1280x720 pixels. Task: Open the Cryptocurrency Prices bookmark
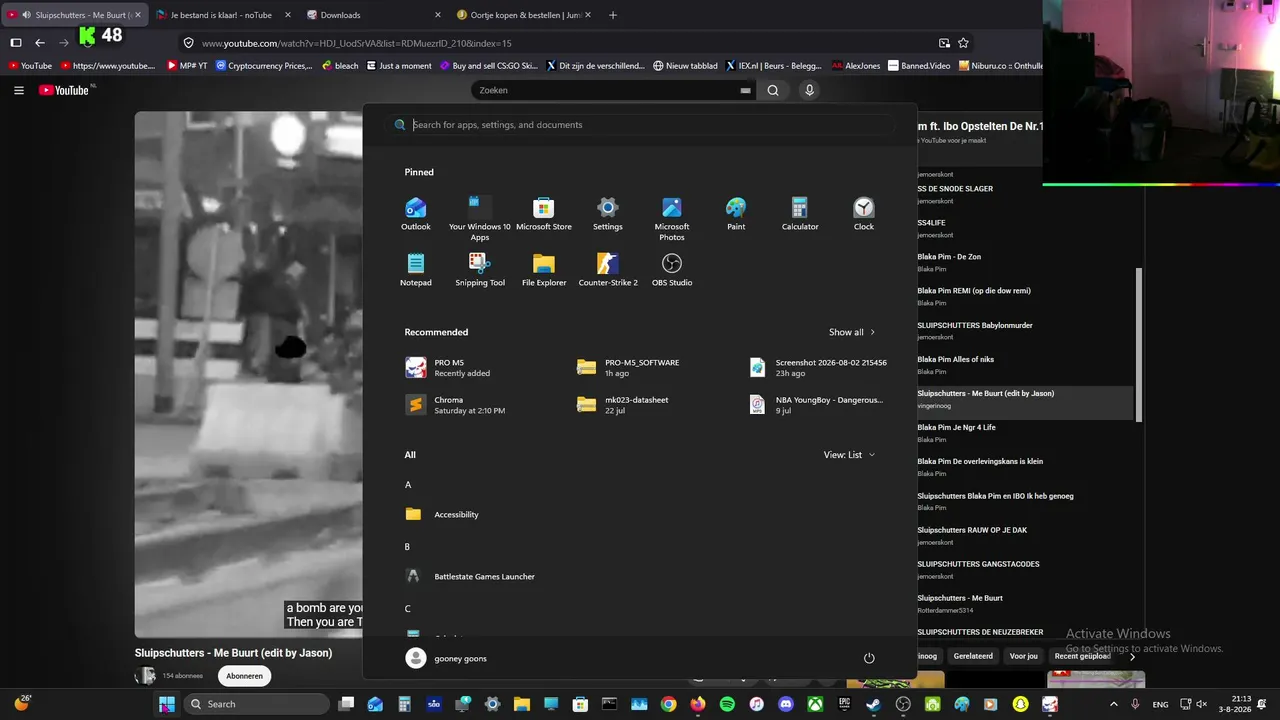pos(263,66)
